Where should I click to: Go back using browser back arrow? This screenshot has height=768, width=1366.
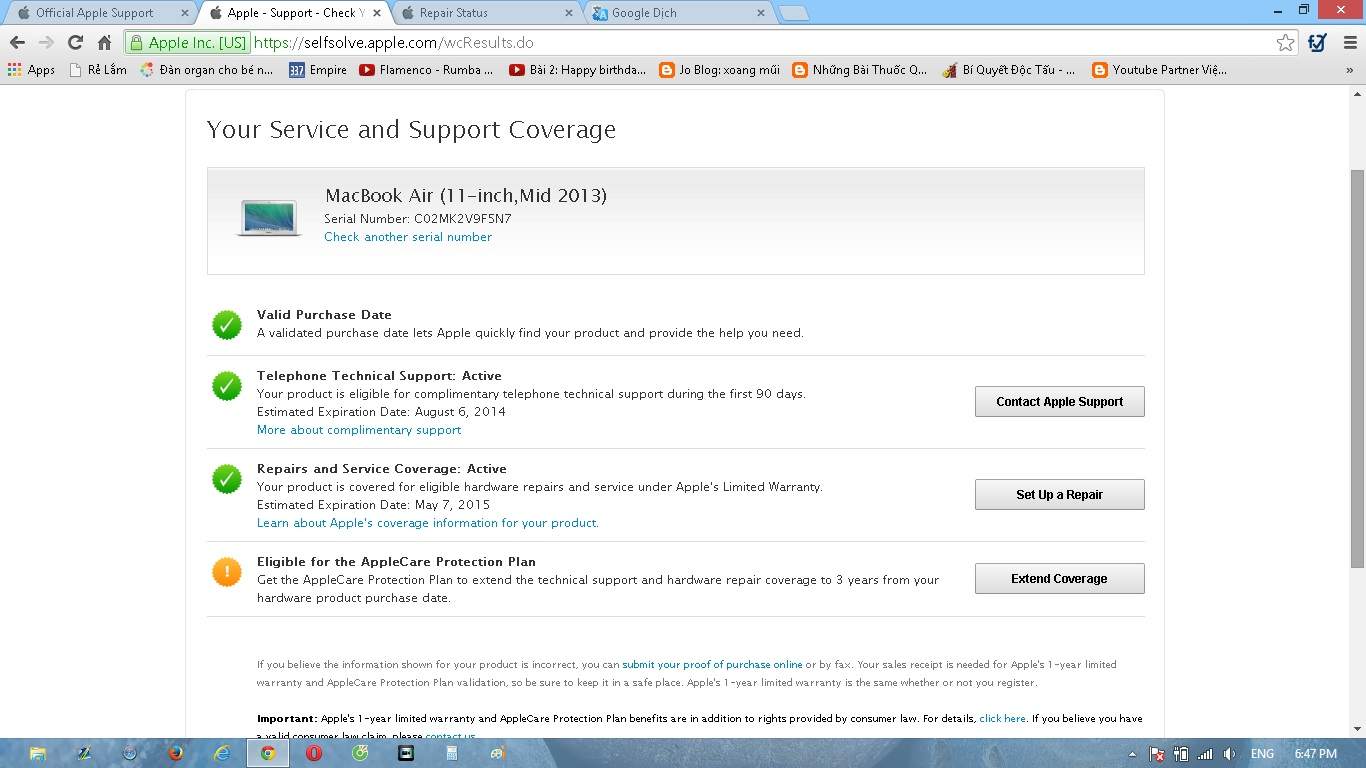(x=17, y=43)
